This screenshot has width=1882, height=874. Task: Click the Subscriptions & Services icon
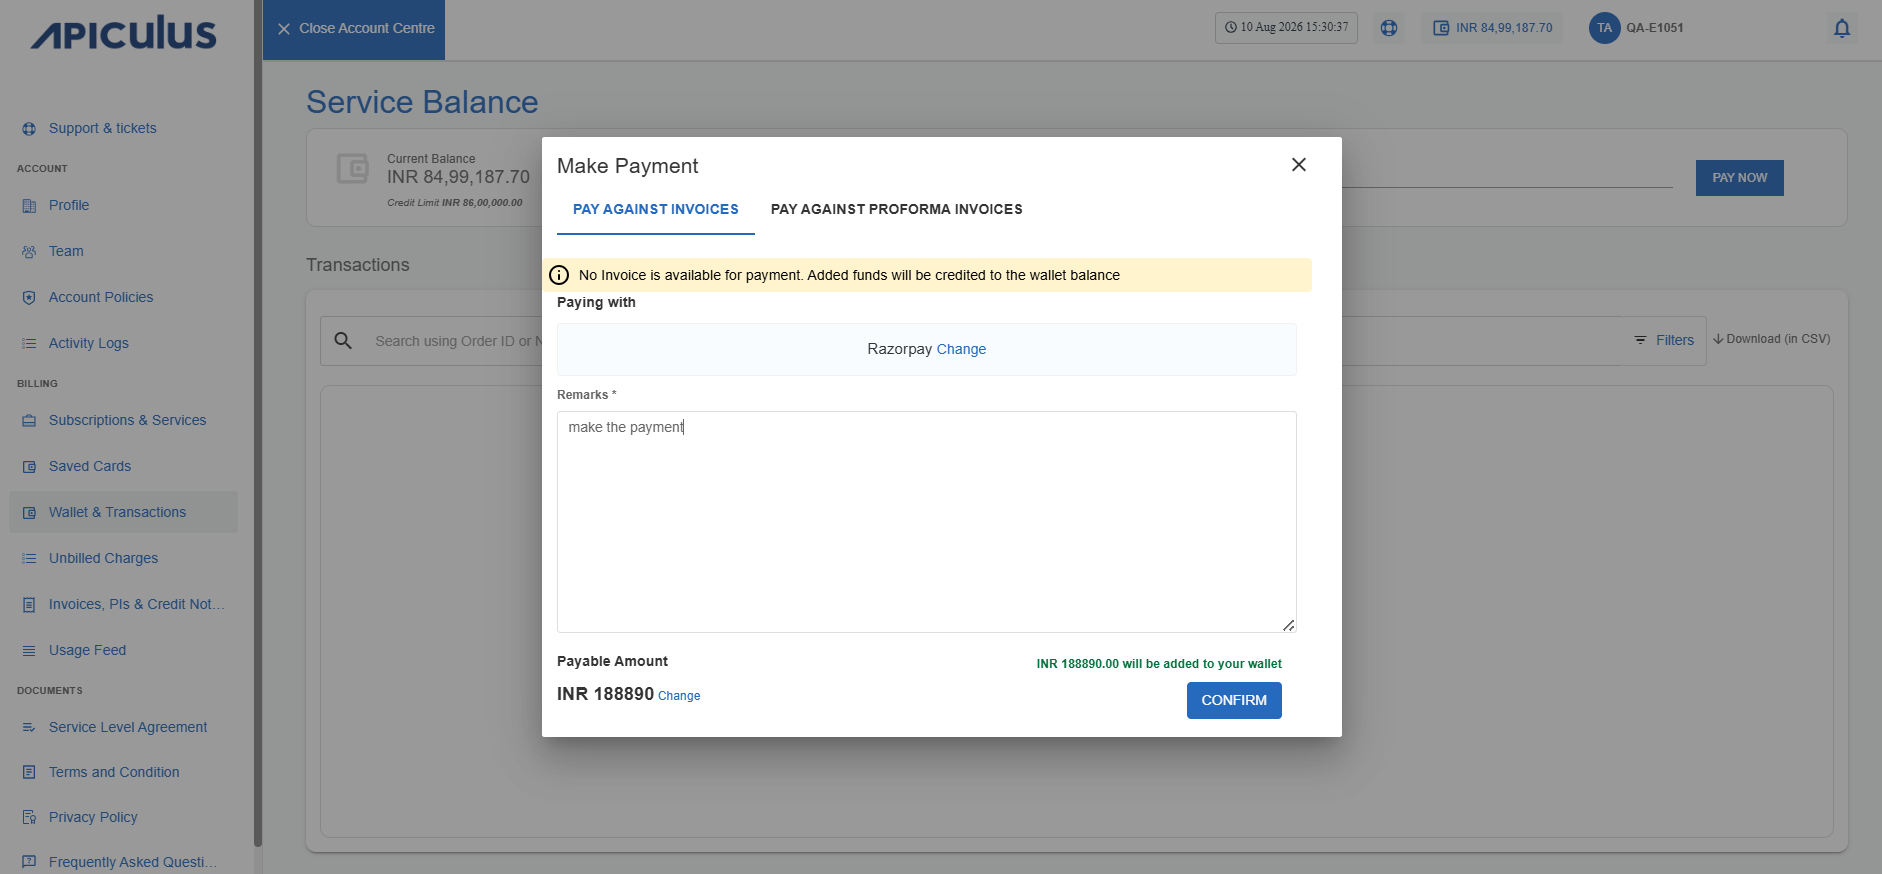pos(29,421)
